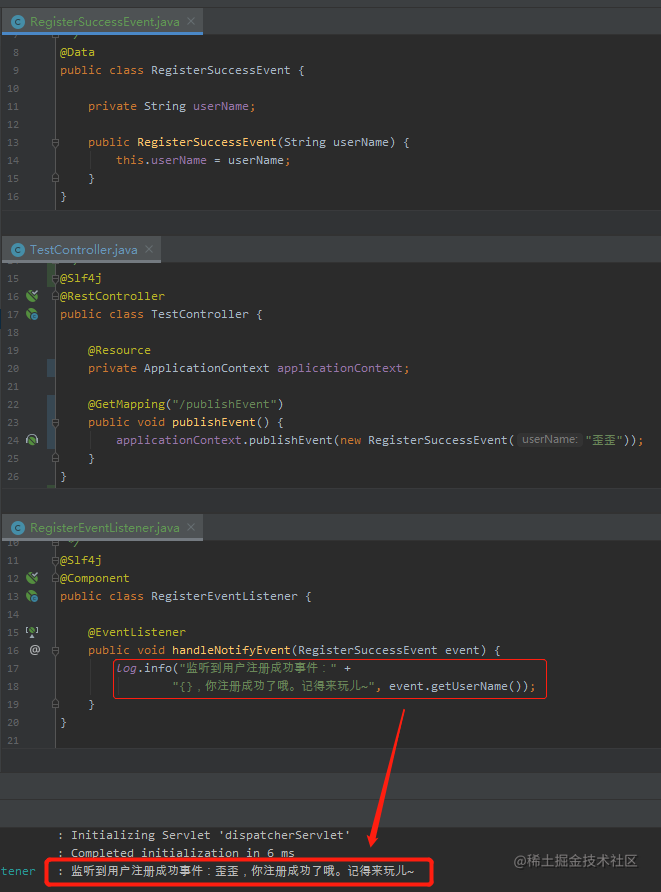
Task: Click the event publisher gutter icon beside applicationContext.publishEvent
Action: pyautogui.click(x=32, y=440)
